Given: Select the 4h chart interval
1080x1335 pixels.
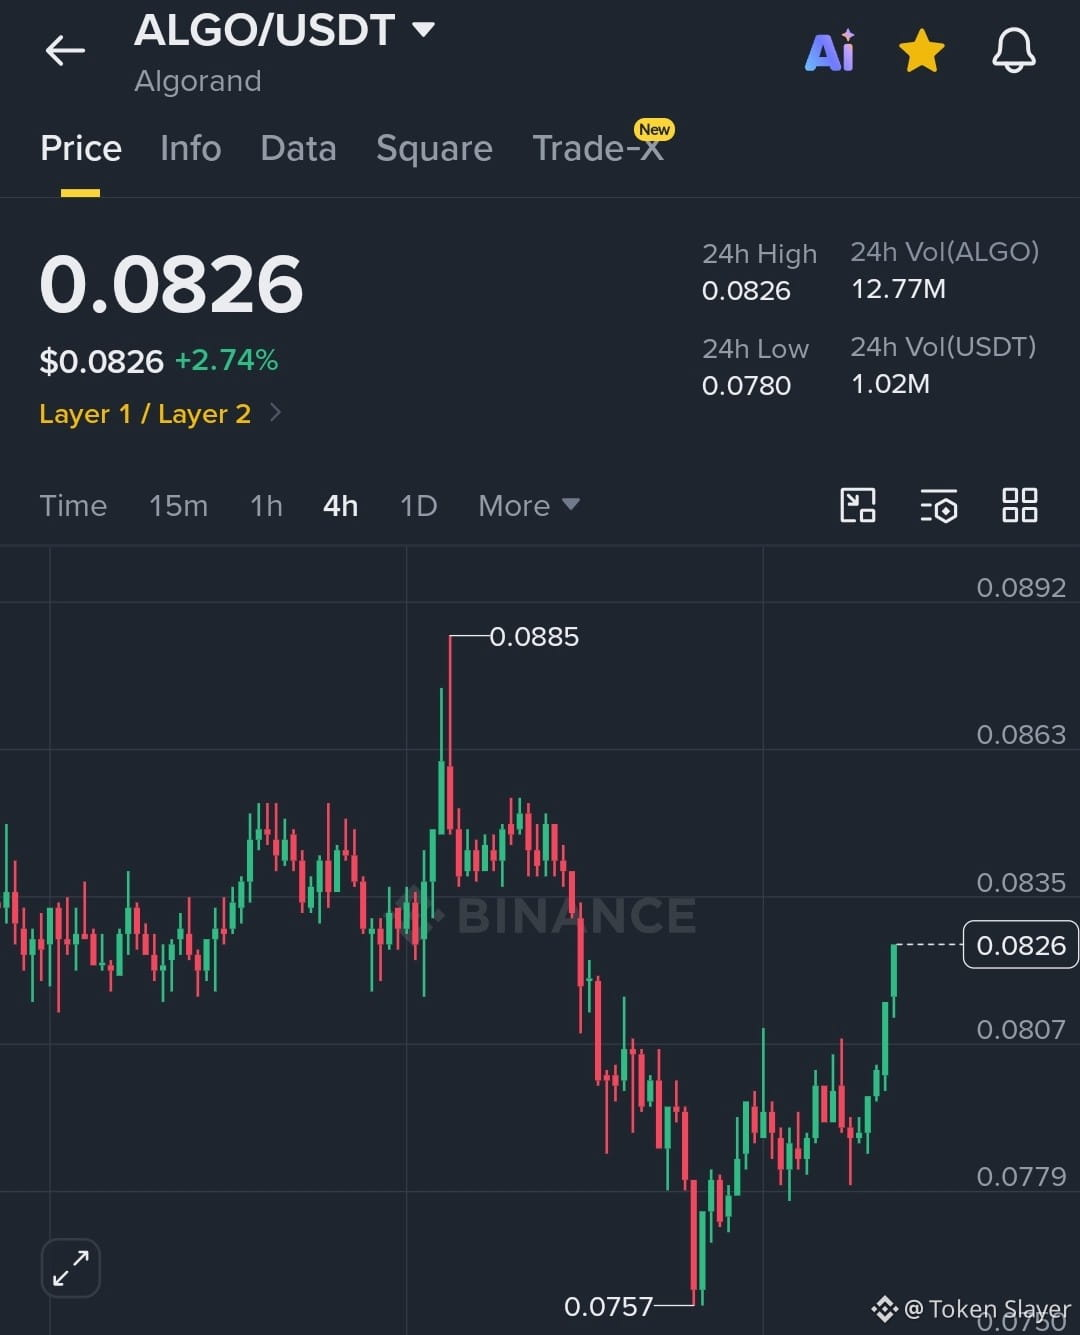Looking at the screenshot, I should coord(340,506).
